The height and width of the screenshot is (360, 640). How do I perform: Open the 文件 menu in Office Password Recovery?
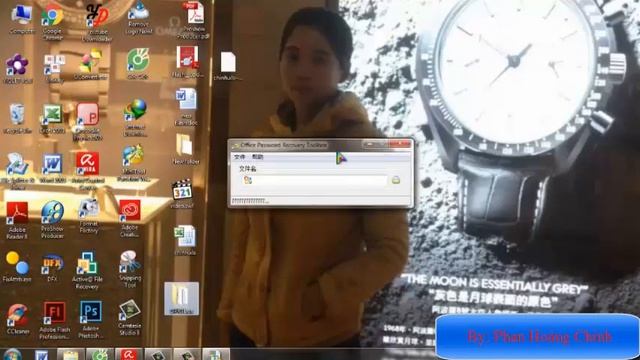(x=240, y=157)
